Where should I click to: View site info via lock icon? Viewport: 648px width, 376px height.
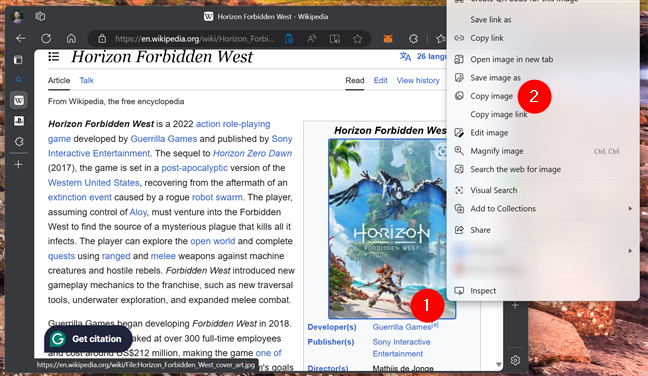pyautogui.click(x=102, y=39)
